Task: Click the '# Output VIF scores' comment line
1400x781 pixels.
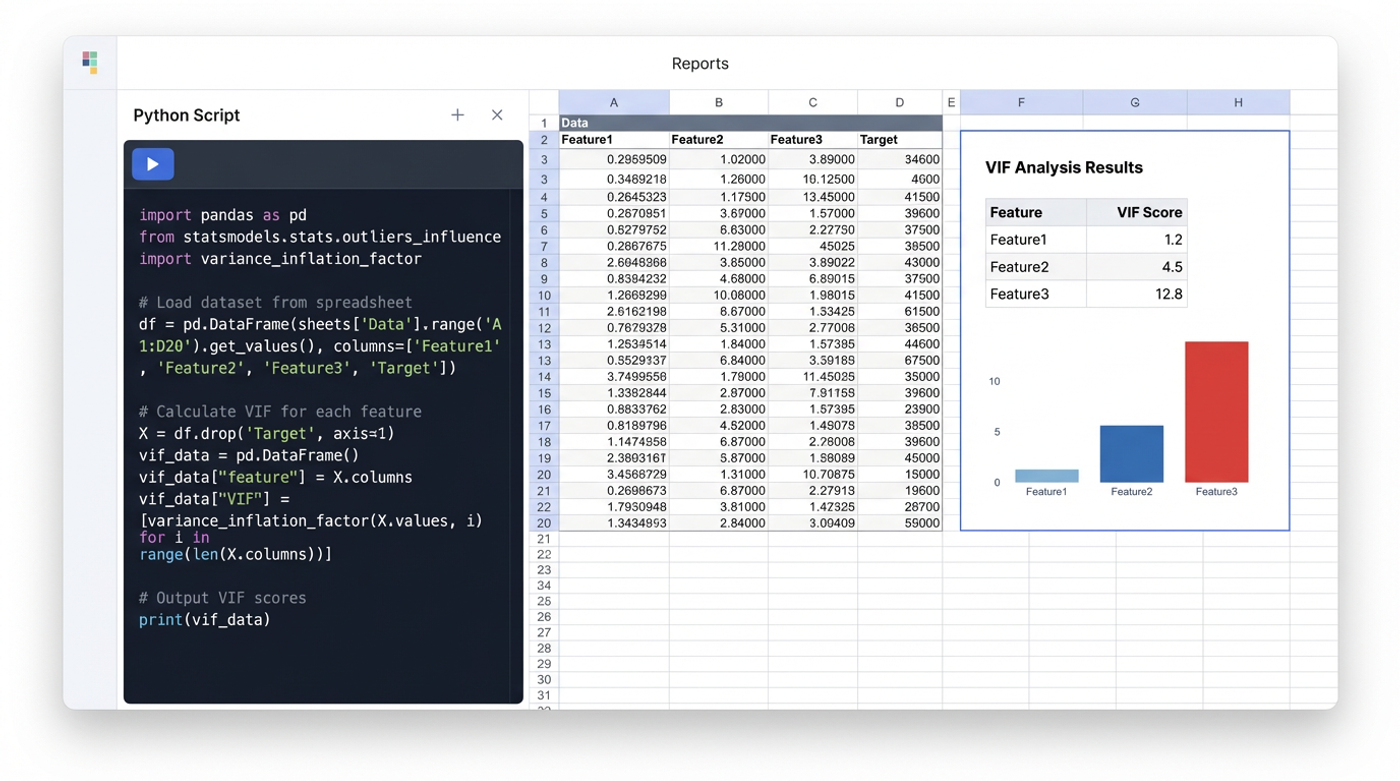Action: pos(223,598)
